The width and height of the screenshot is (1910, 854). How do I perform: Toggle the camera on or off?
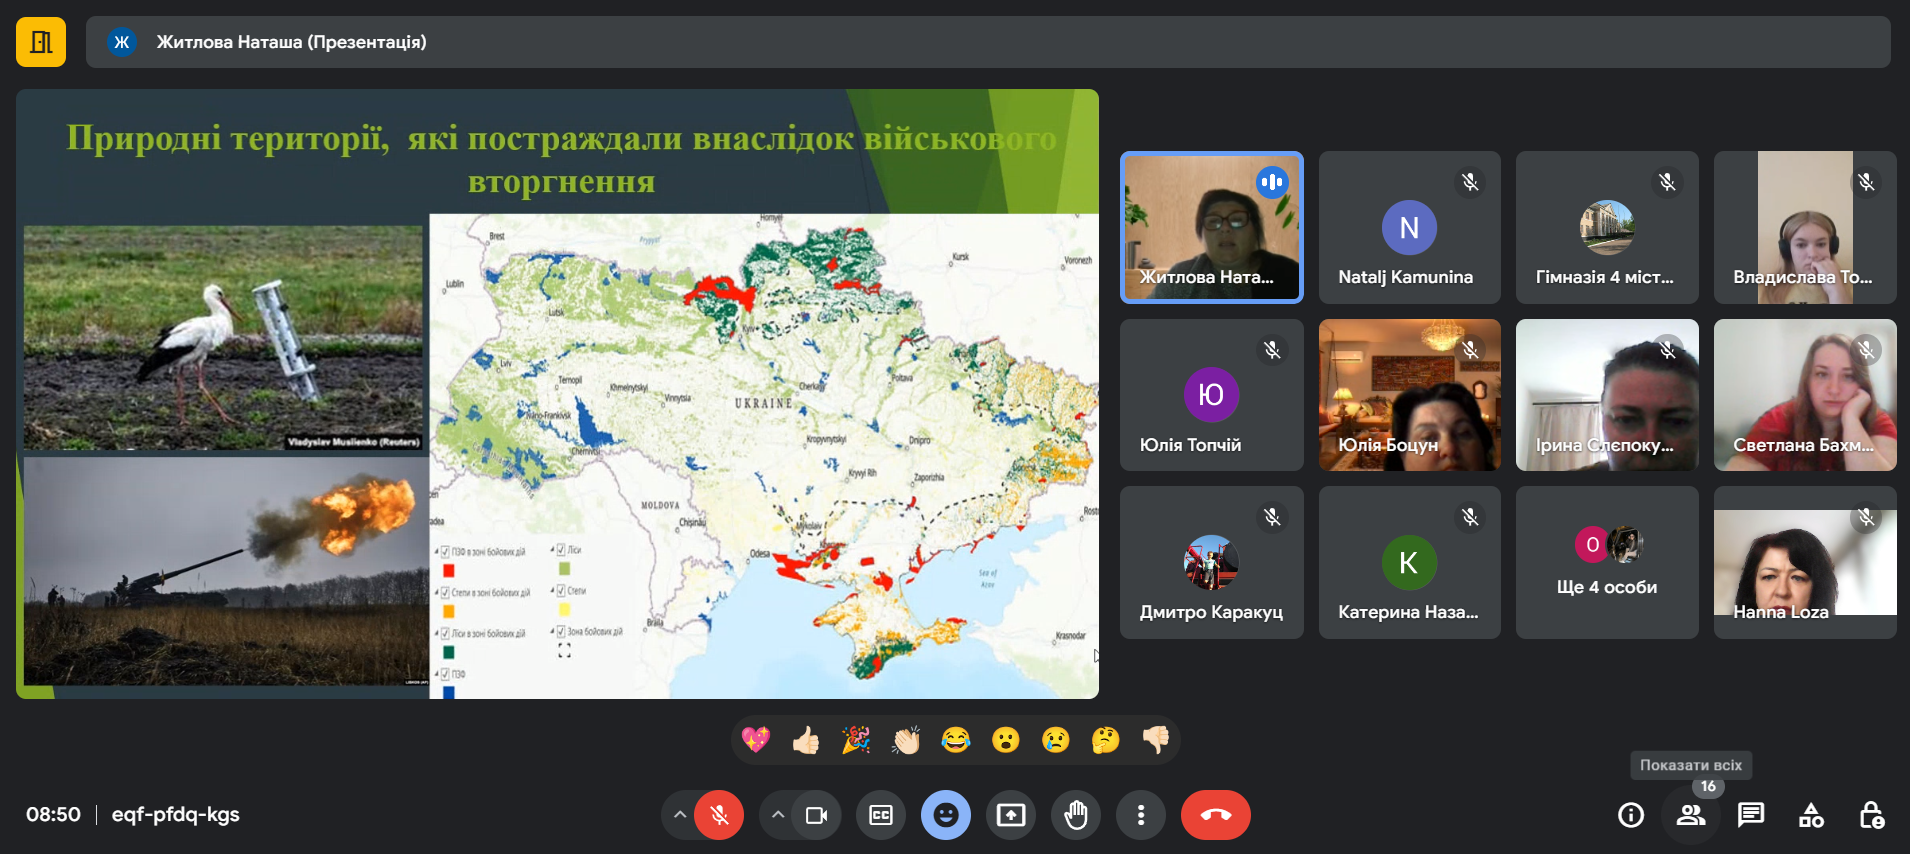click(x=816, y=815)
